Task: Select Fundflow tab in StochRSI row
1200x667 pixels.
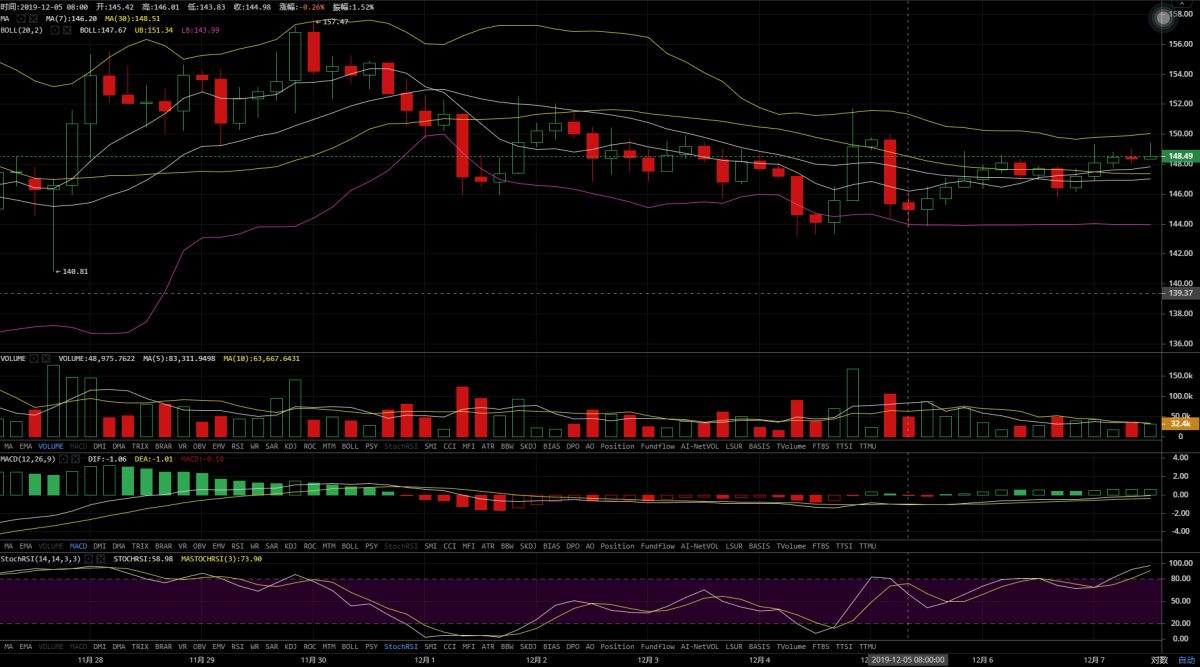Action: click(657, 646)
